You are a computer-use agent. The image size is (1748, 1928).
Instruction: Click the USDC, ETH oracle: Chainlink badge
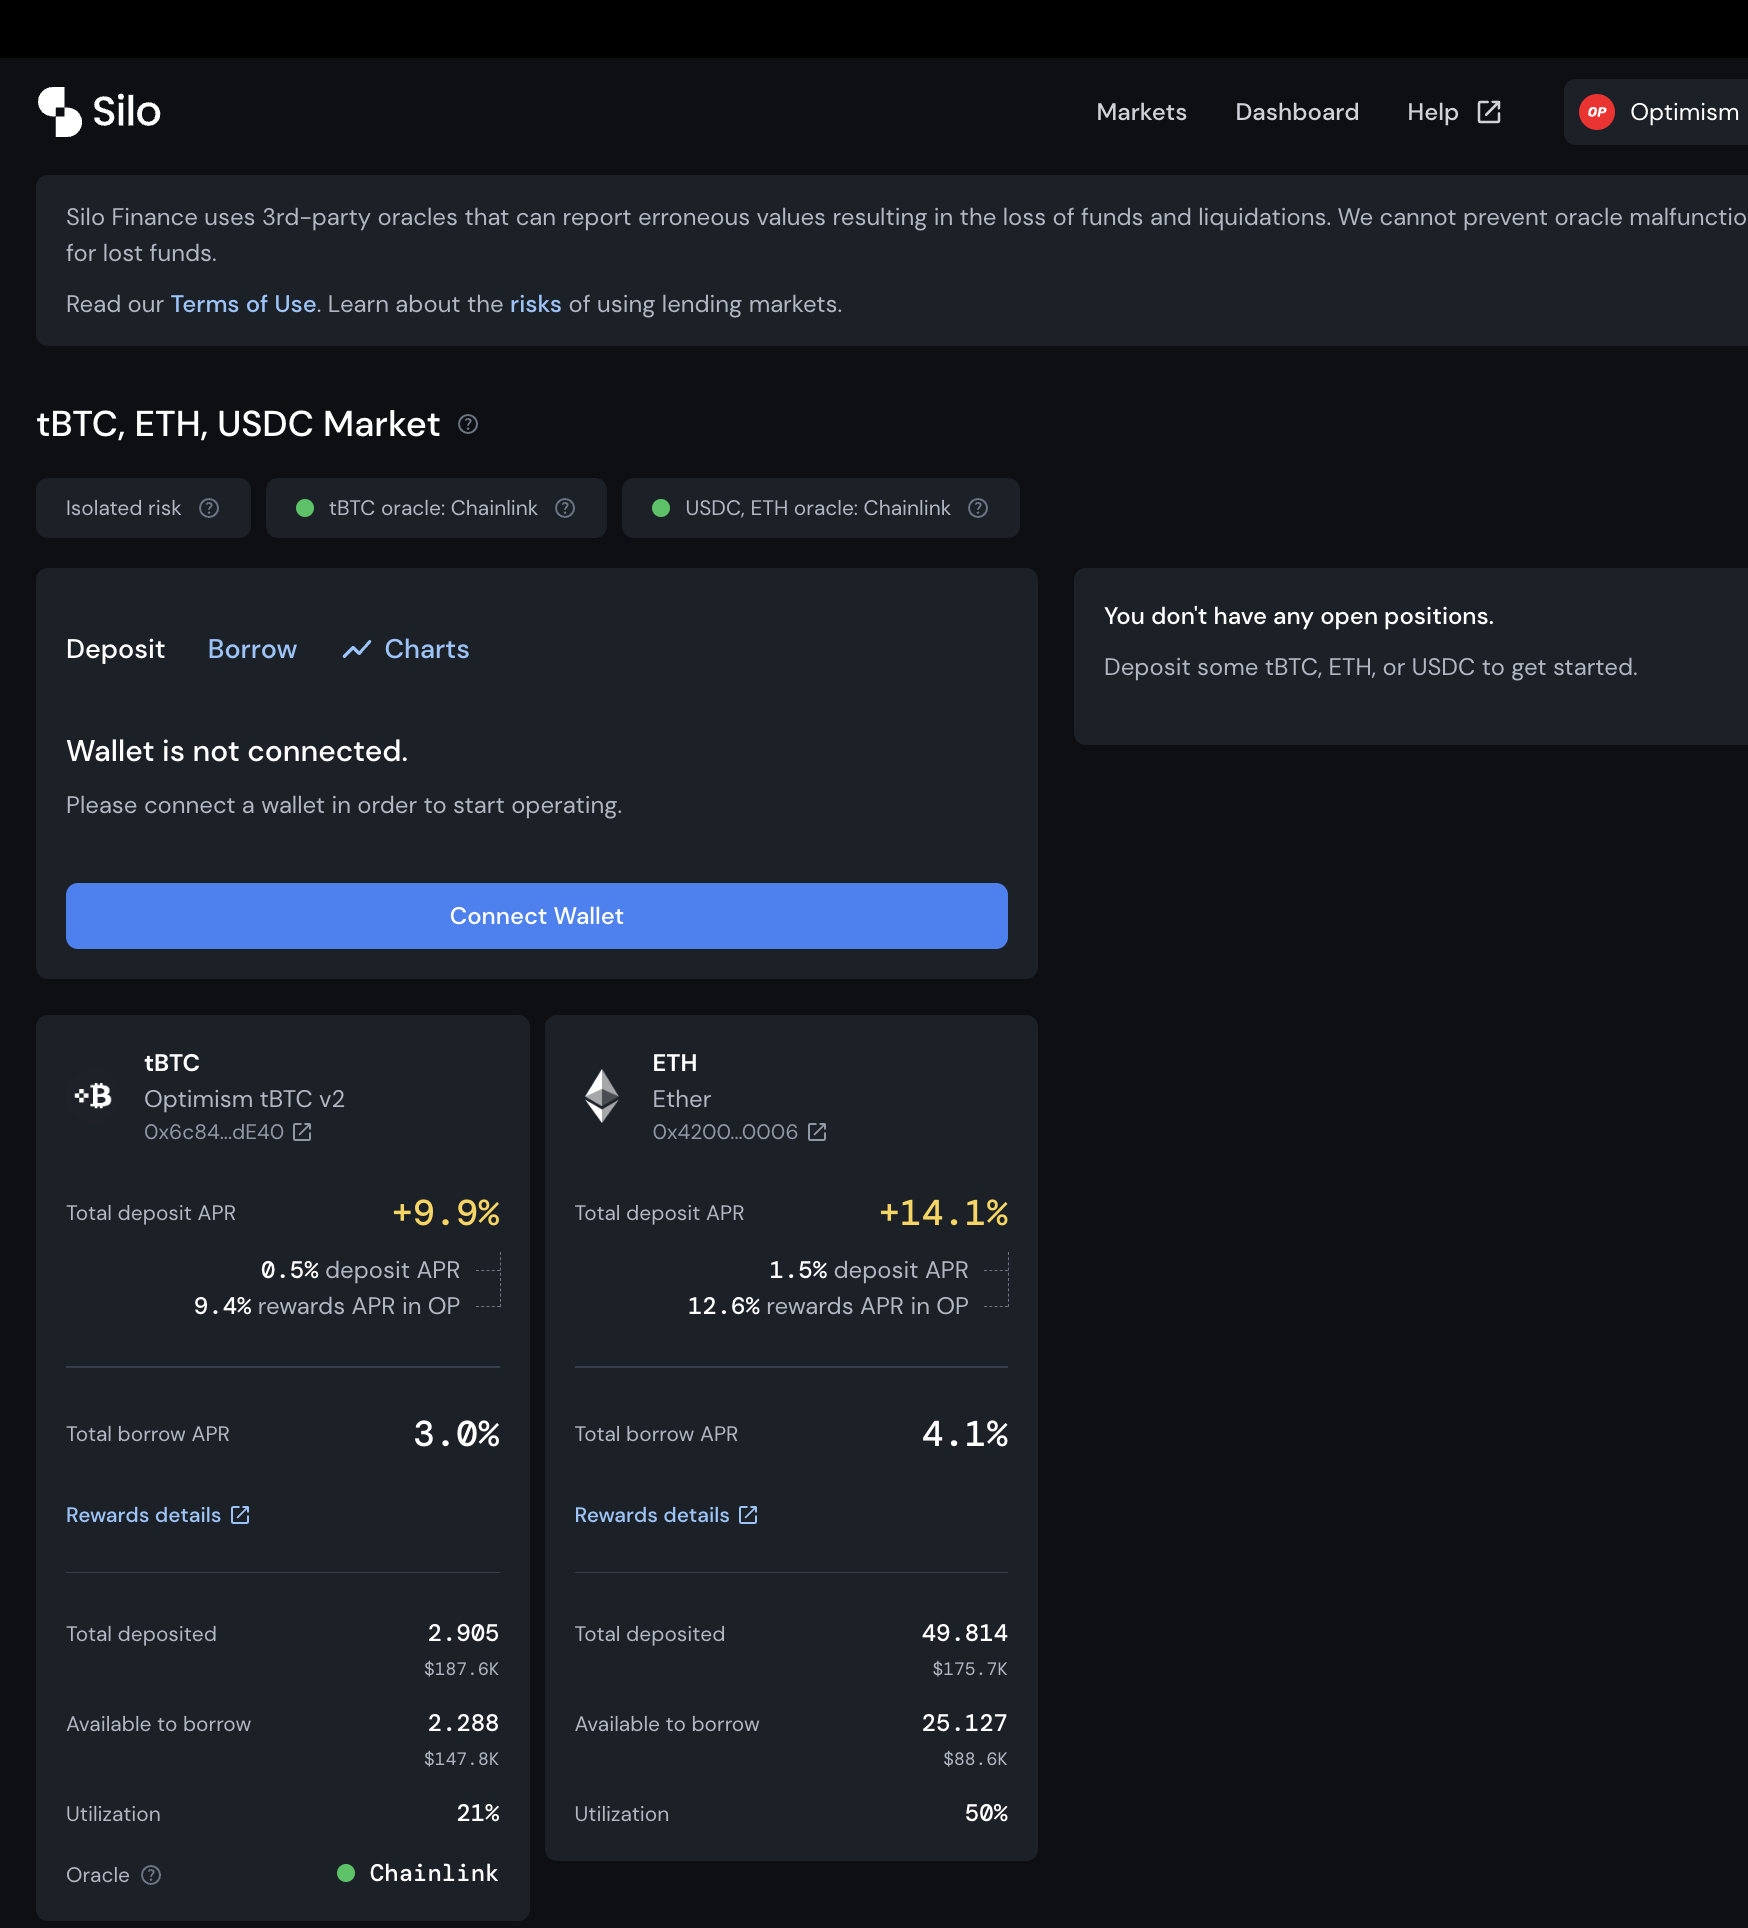click(821, 508)
